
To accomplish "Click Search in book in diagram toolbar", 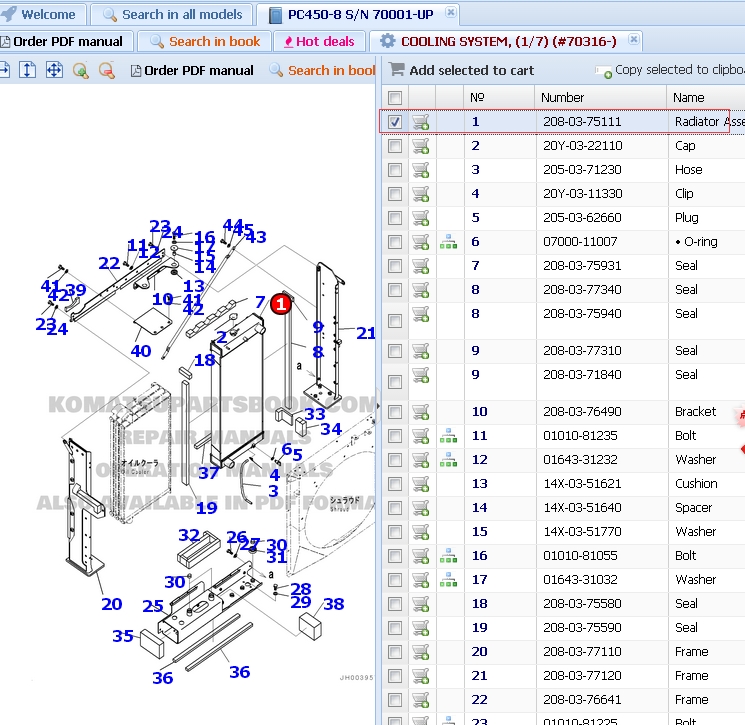I will [x=323, y=71].
